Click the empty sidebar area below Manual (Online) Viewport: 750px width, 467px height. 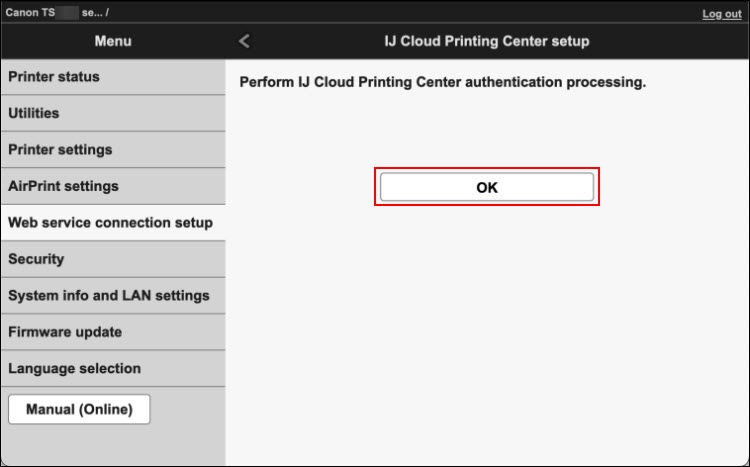[112, 446]
